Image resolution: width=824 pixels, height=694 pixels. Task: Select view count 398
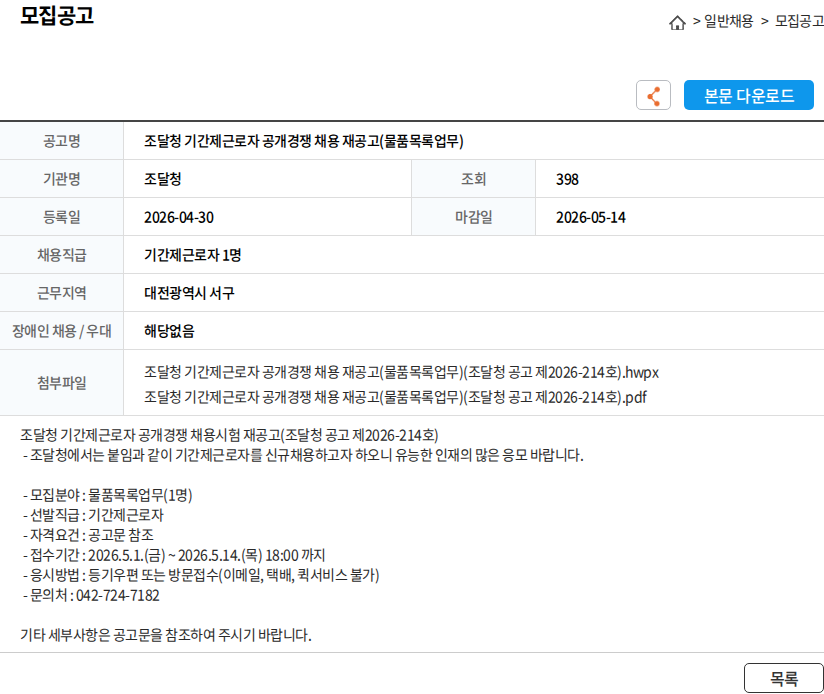click(567, 179)
